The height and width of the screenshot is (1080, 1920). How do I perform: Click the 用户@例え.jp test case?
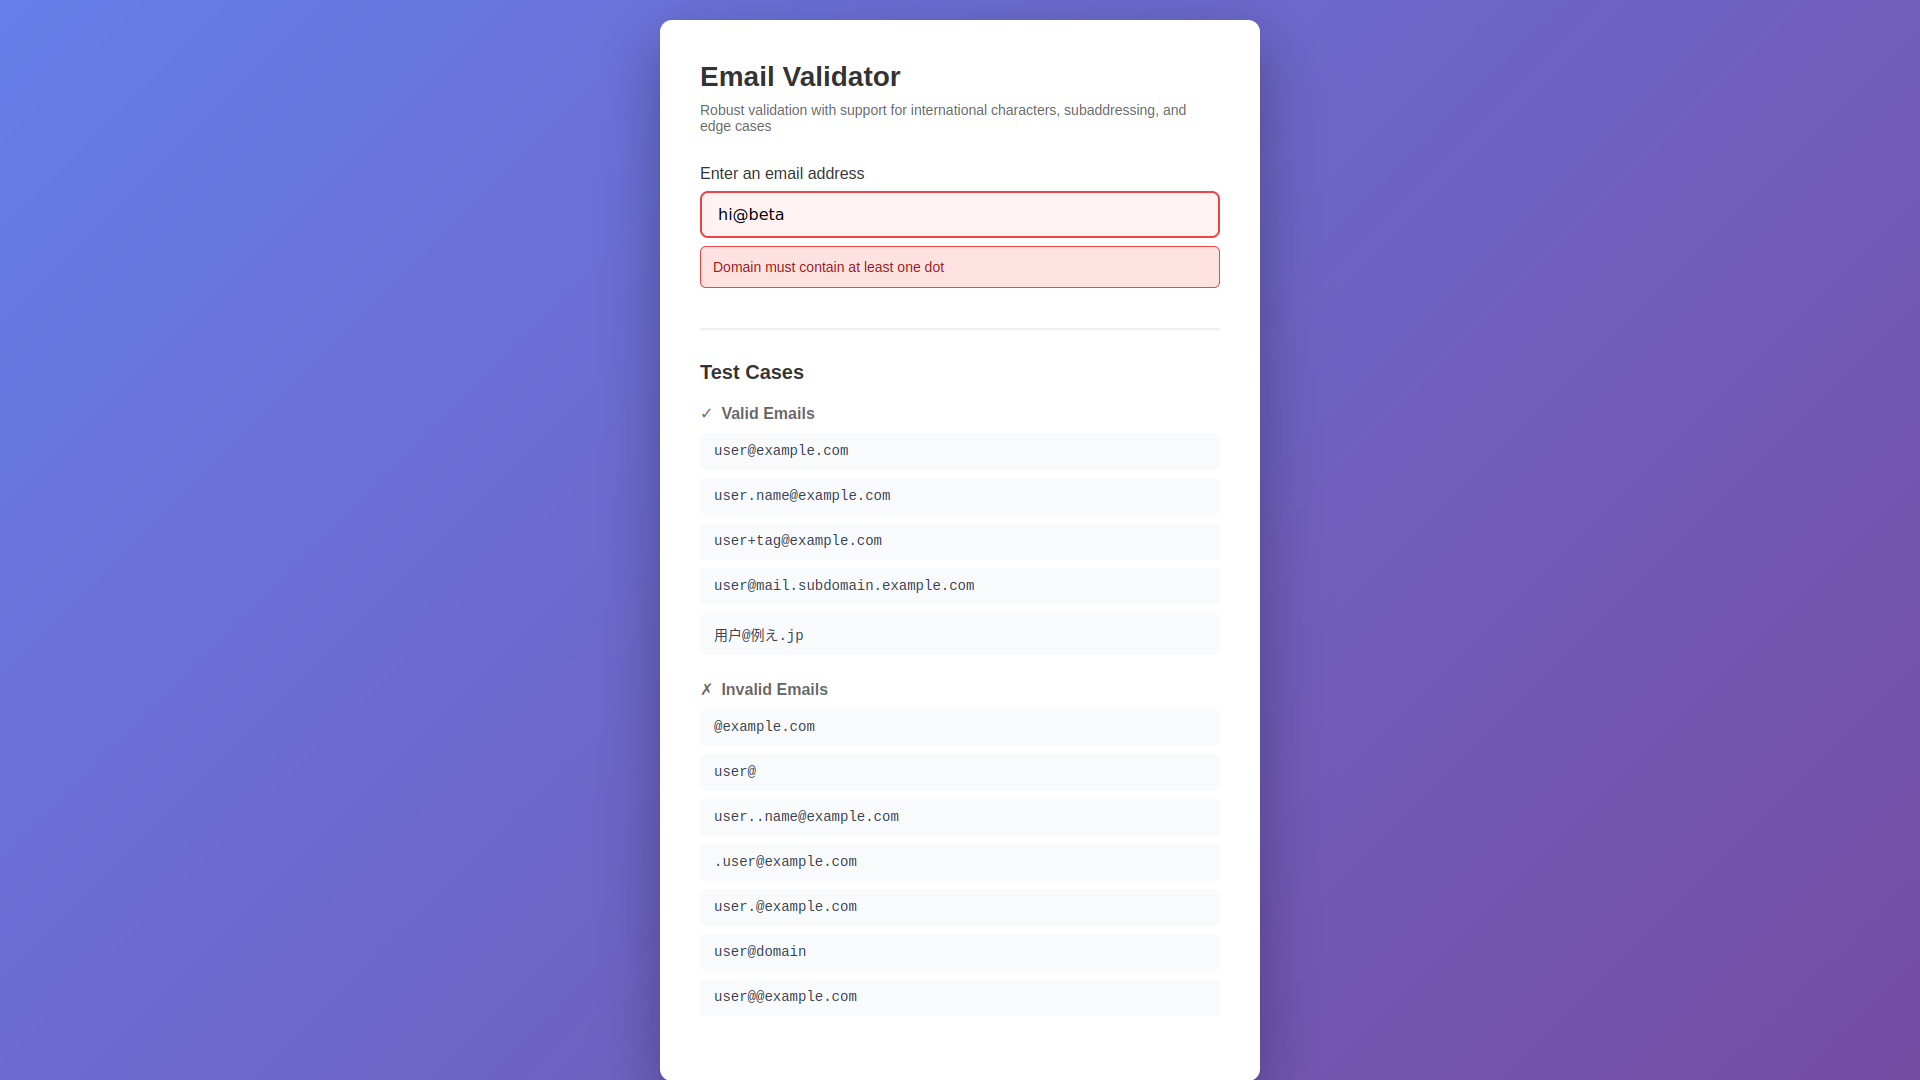pos(959,635)
